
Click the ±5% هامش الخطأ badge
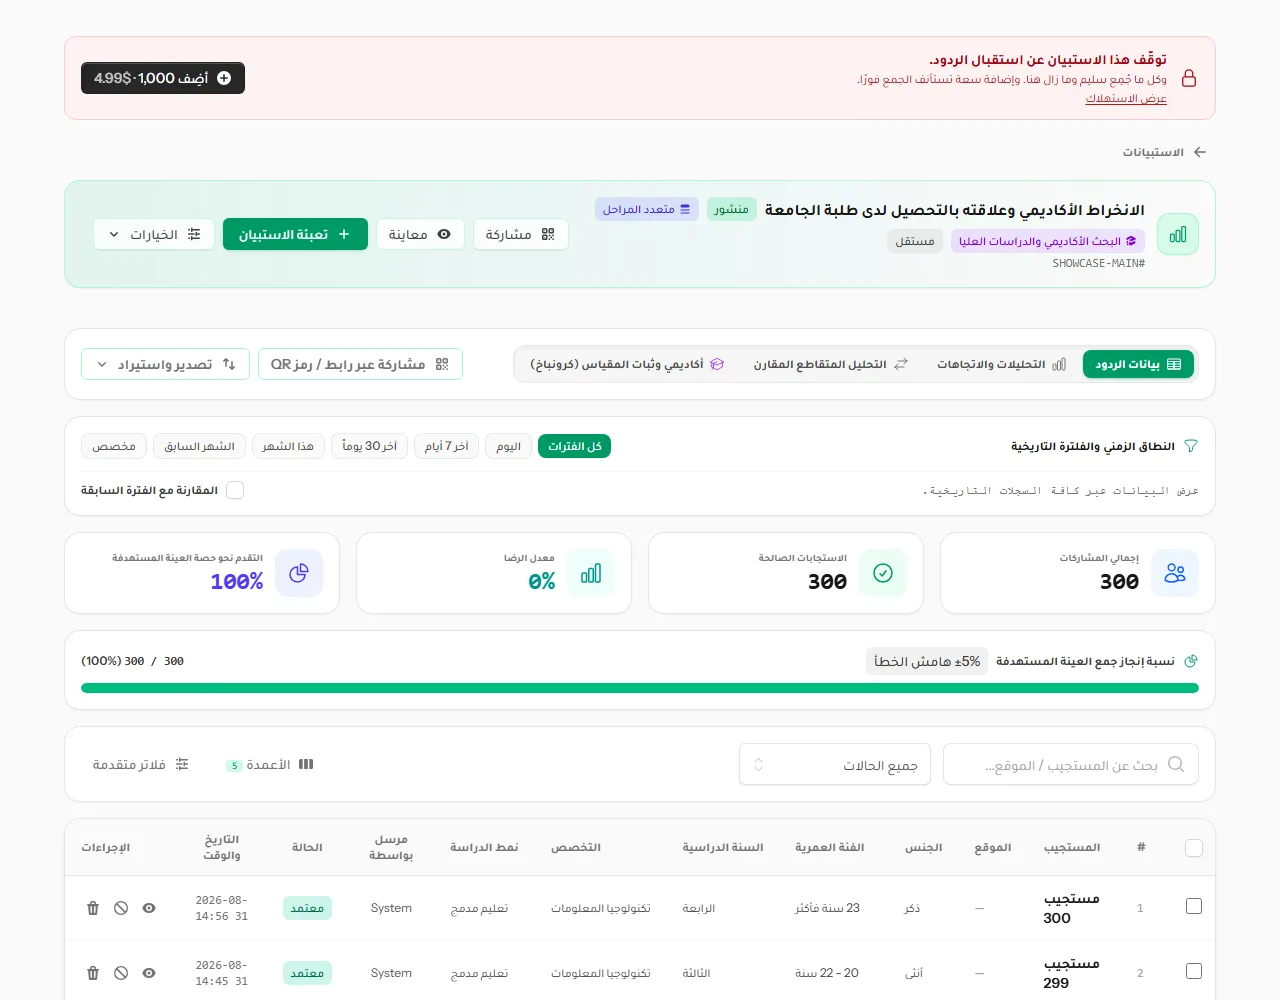coord(927,661)
